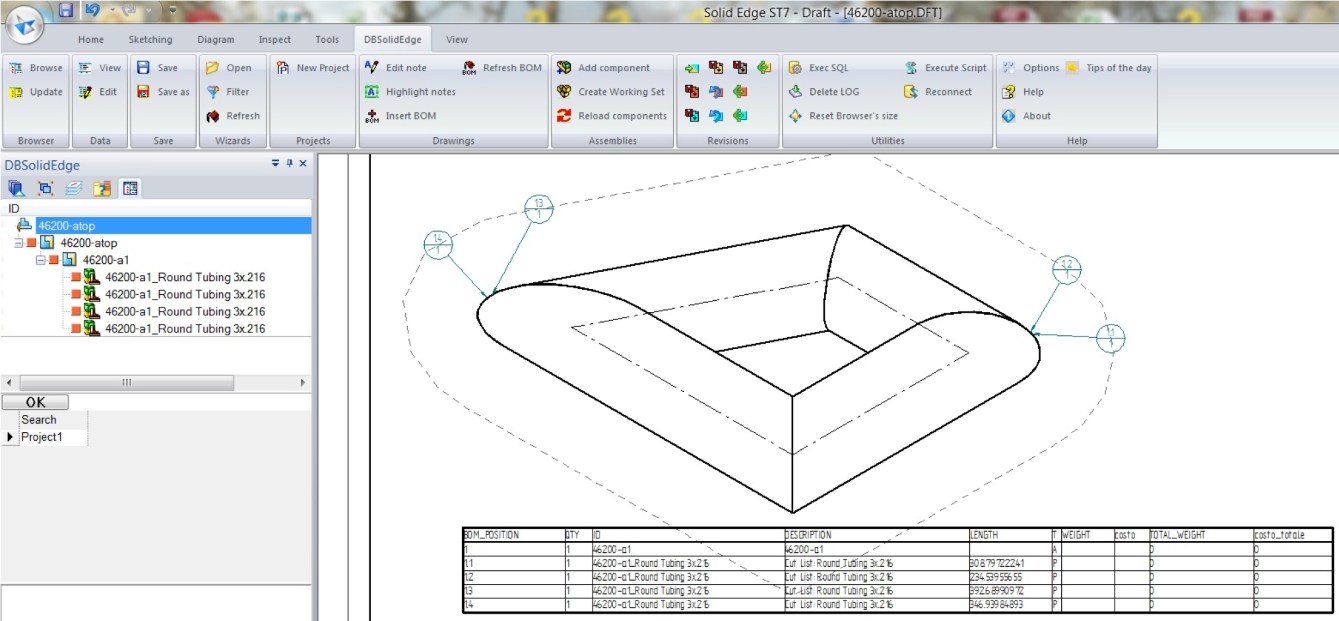Select the Project1 row
Viewport: 1339px width, 621px height.
pyautogui.click(x=54, y=437)
